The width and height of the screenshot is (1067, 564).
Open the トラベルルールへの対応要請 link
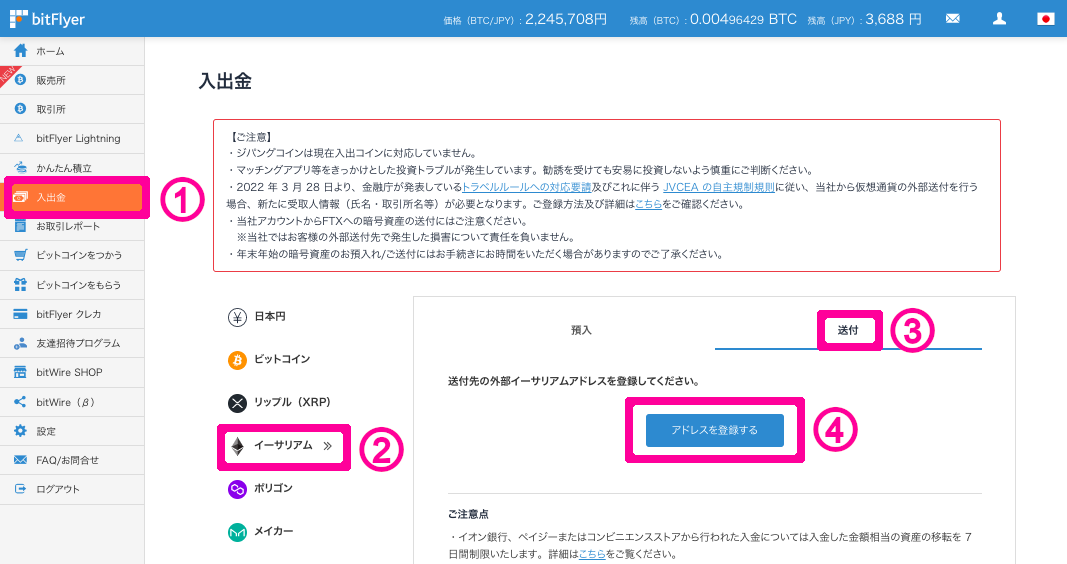(527, 187)
